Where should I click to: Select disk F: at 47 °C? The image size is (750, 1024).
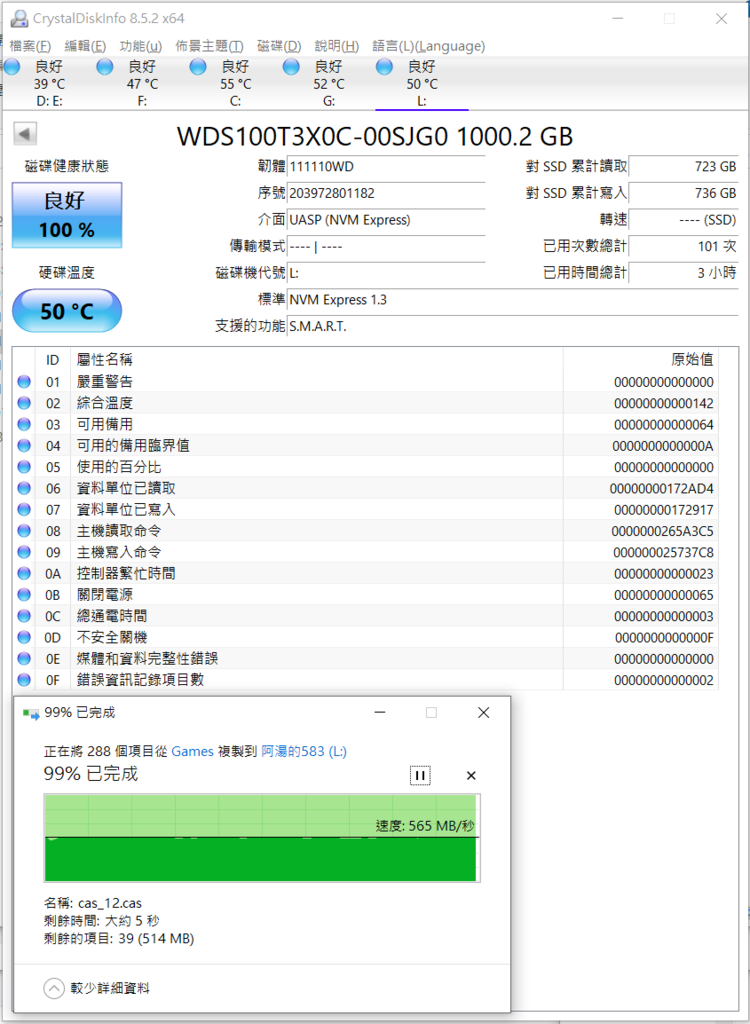[142, 84]
